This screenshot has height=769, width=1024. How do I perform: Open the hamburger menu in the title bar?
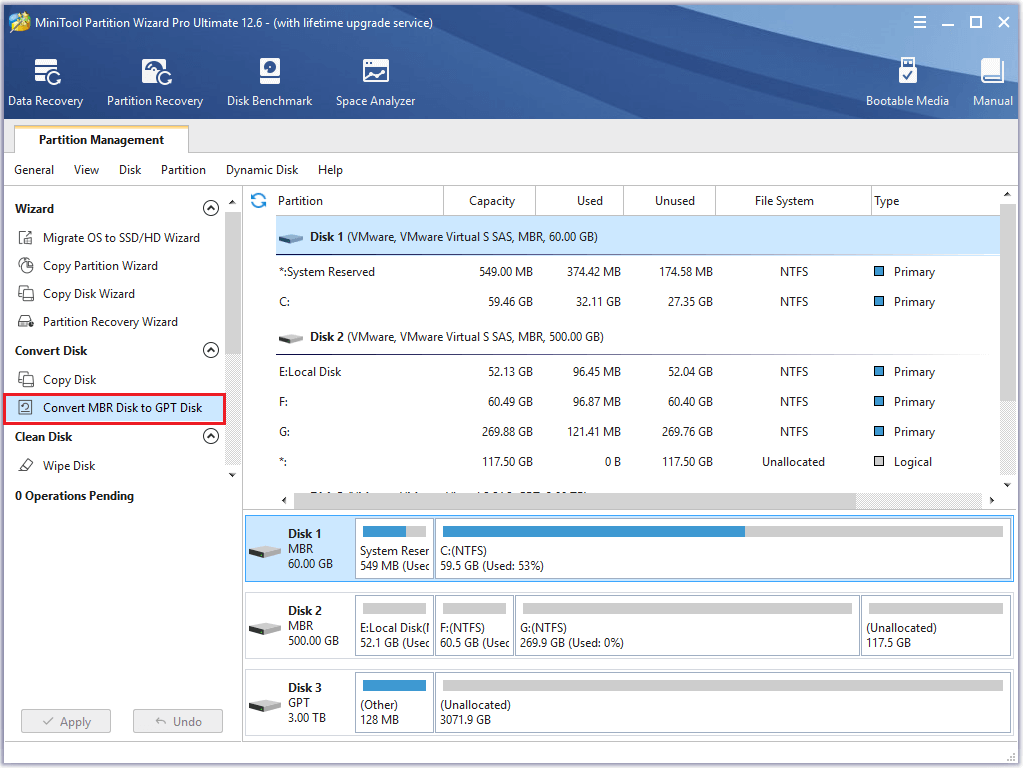point(920,22)
